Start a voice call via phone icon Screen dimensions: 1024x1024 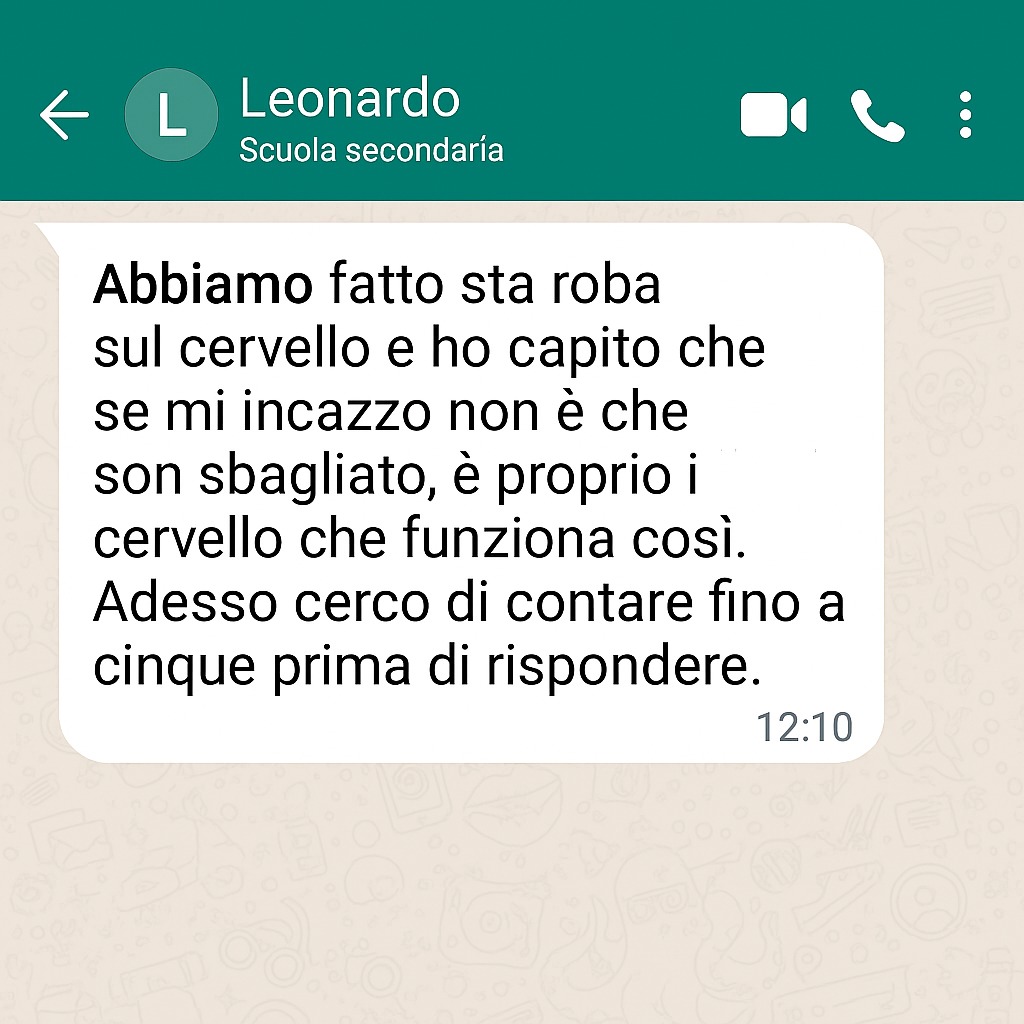coord(877,116)
